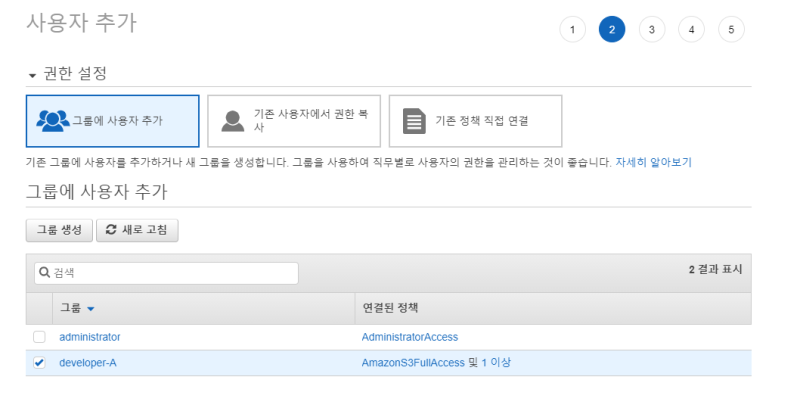
Task: Click the single user silhouette icon
Action: pyautogui.click(x=233, y=121)
